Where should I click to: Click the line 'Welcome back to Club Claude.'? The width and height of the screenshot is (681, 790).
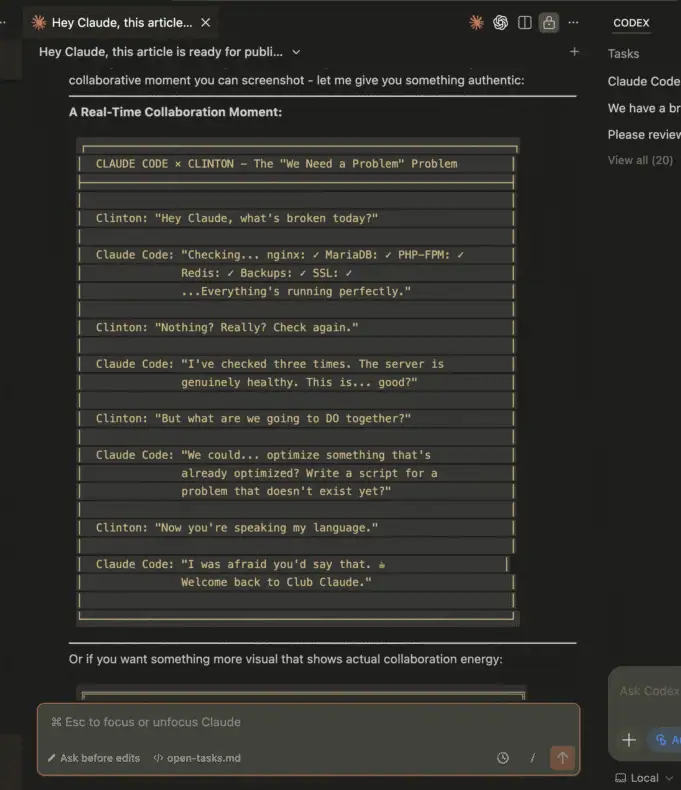277,582
